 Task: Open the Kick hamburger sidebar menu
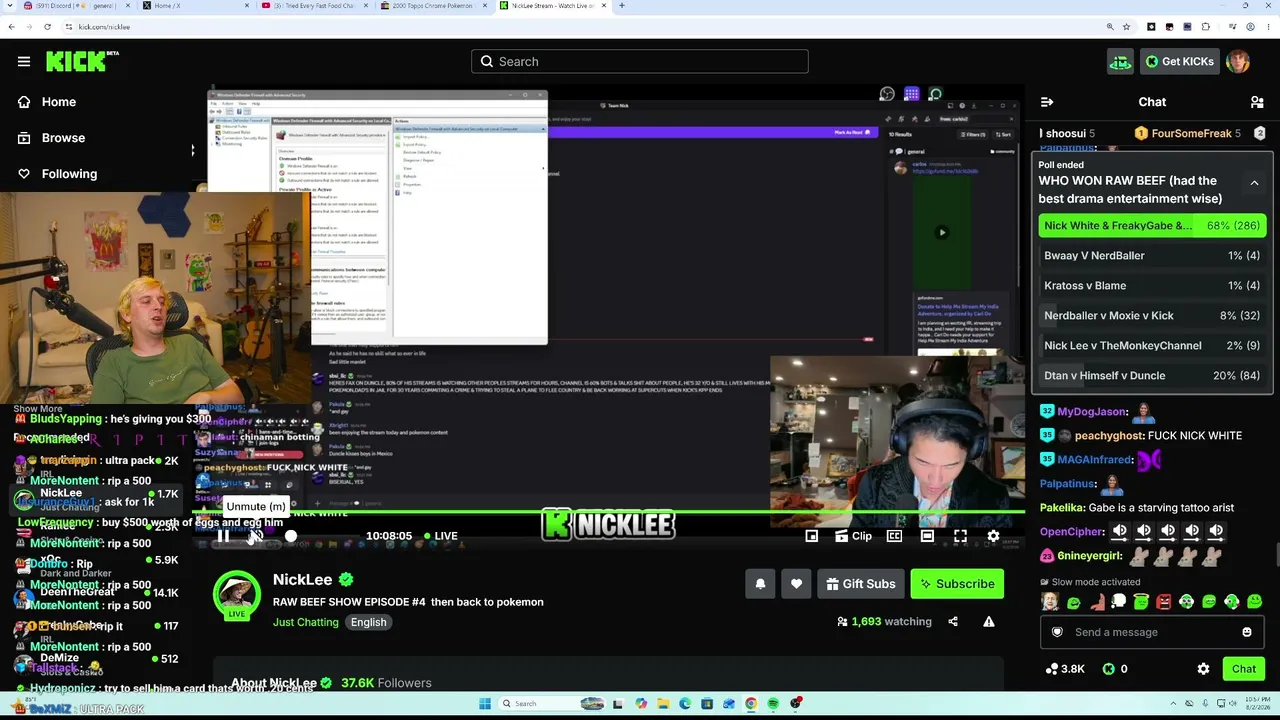24,61
